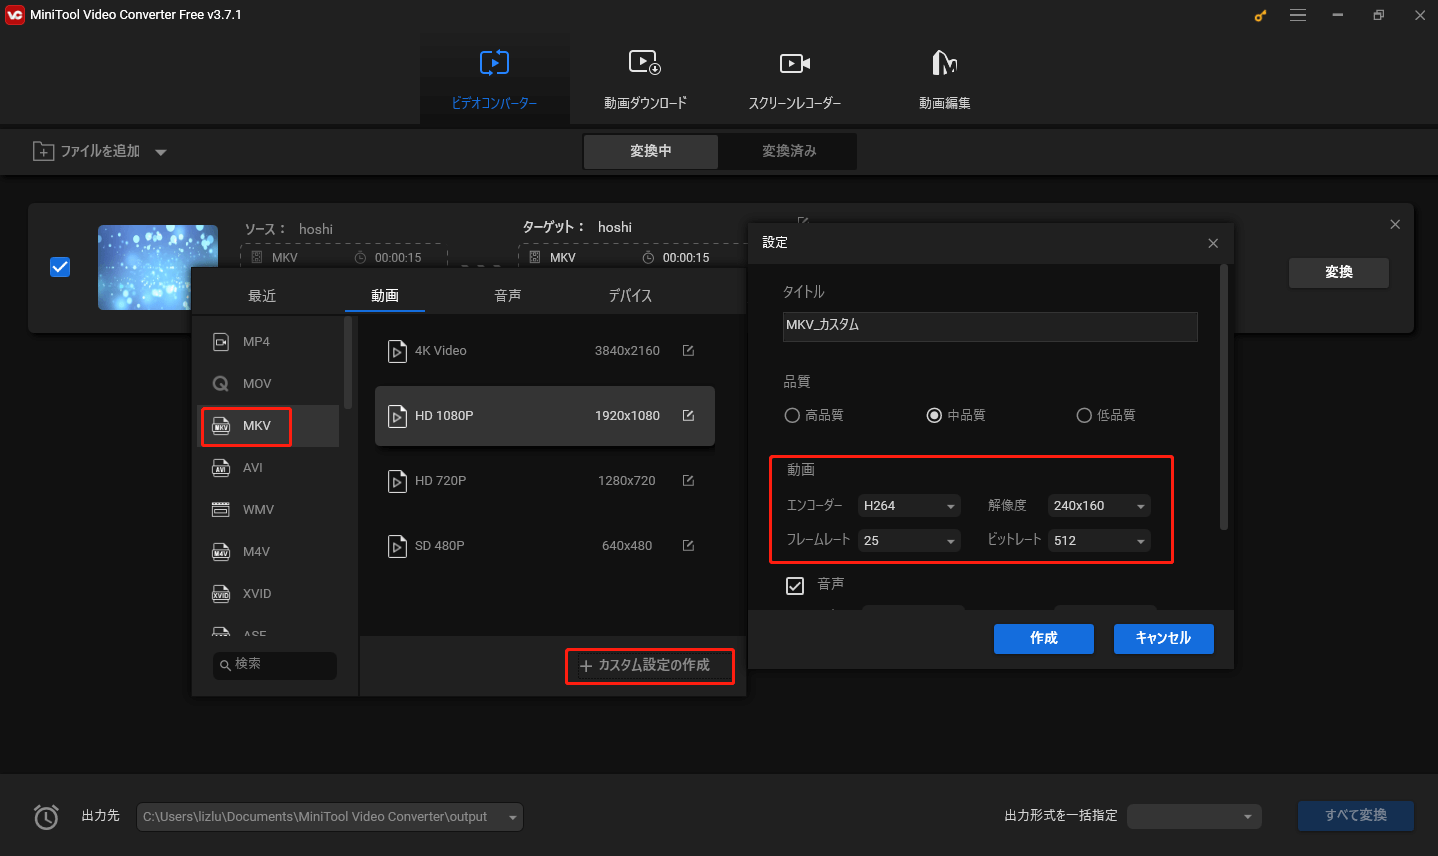Choose the MP4 format
This screenshot has height=856, width=1438.
pos(270,342)
